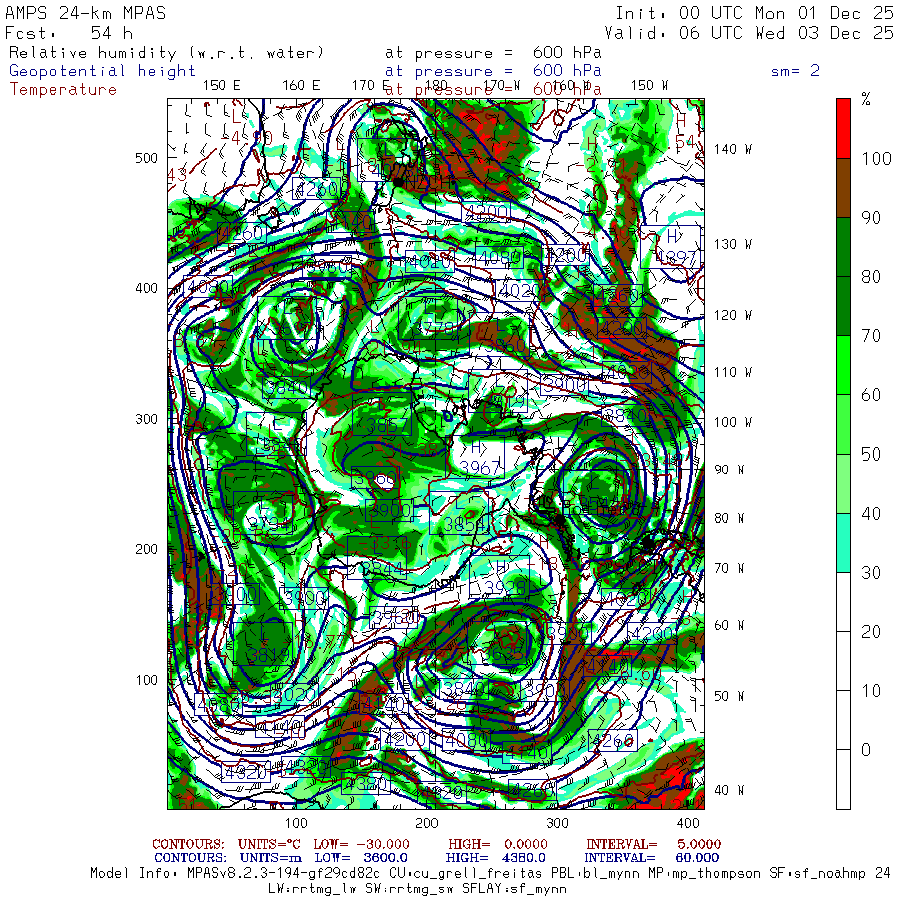This screenshot has width=900, height=900.
Task: Click the 'sm= 2' smoothing text
Action: tap(796, 71)
